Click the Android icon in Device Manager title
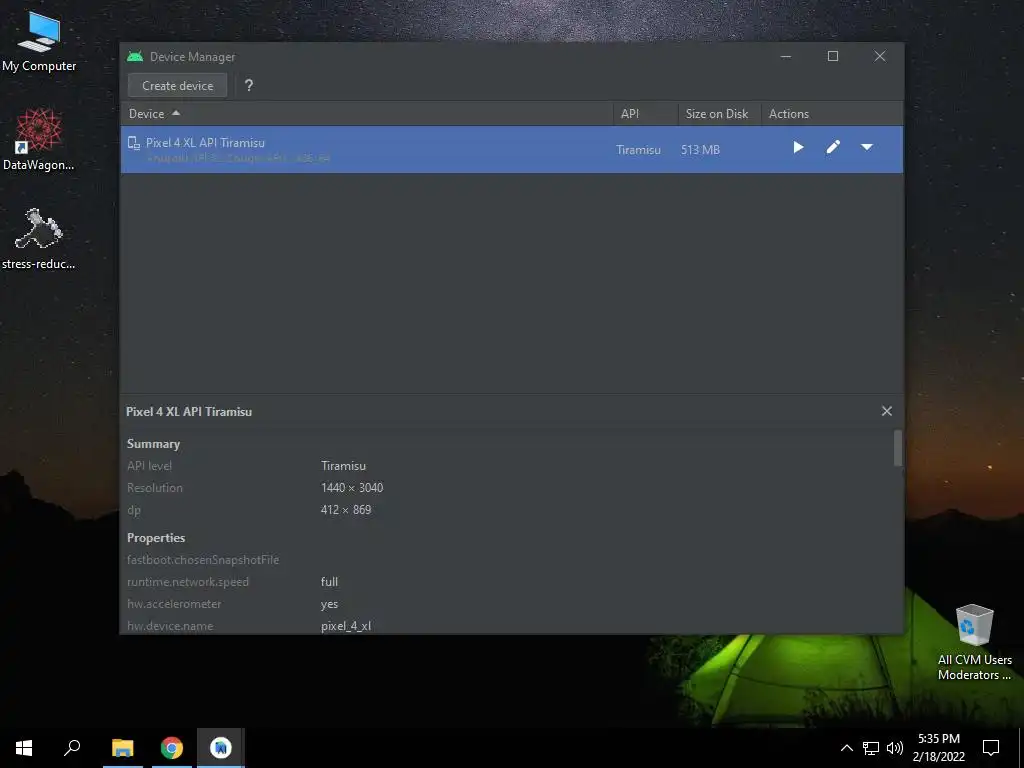The image size is (1024, 768). [135, 57]
